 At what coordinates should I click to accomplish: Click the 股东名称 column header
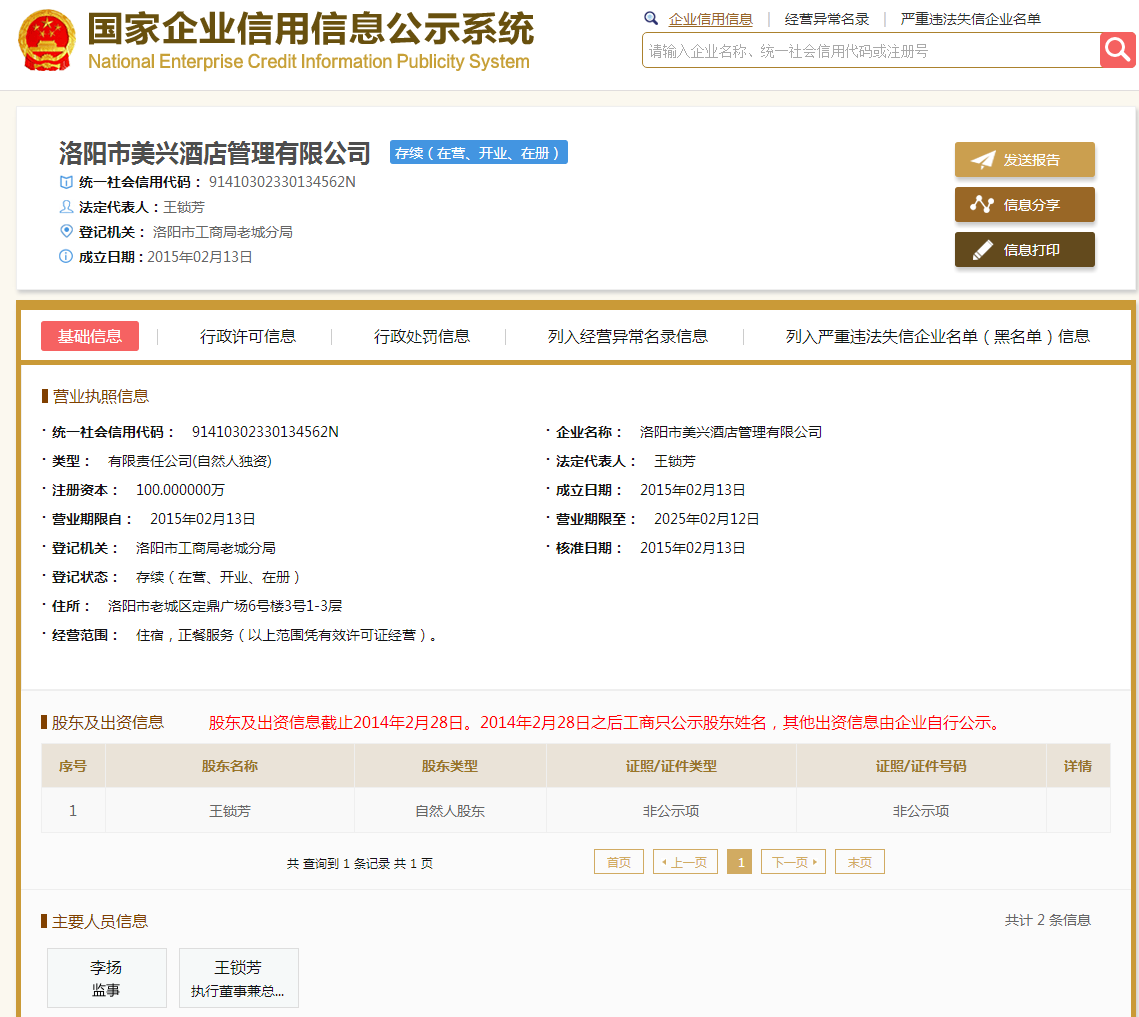click(230, 766)
